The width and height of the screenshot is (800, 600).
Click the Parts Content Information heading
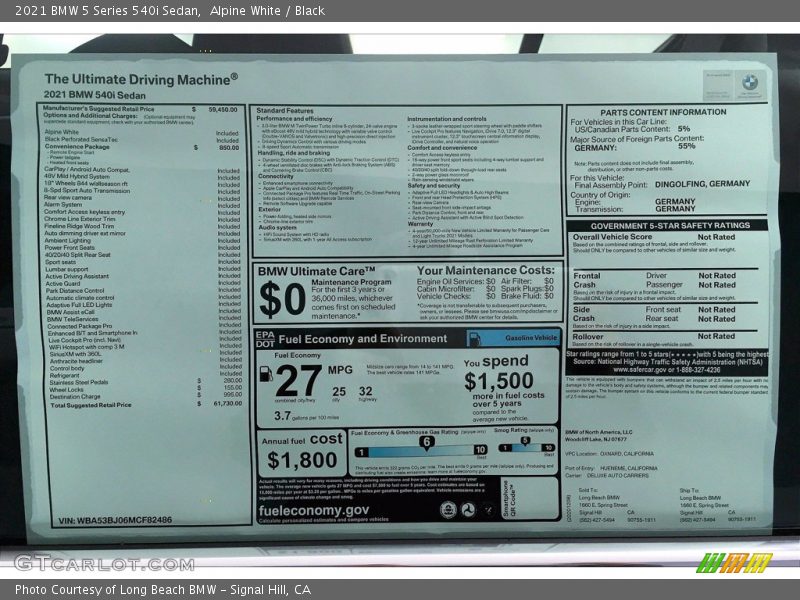[x=663, y=112]
